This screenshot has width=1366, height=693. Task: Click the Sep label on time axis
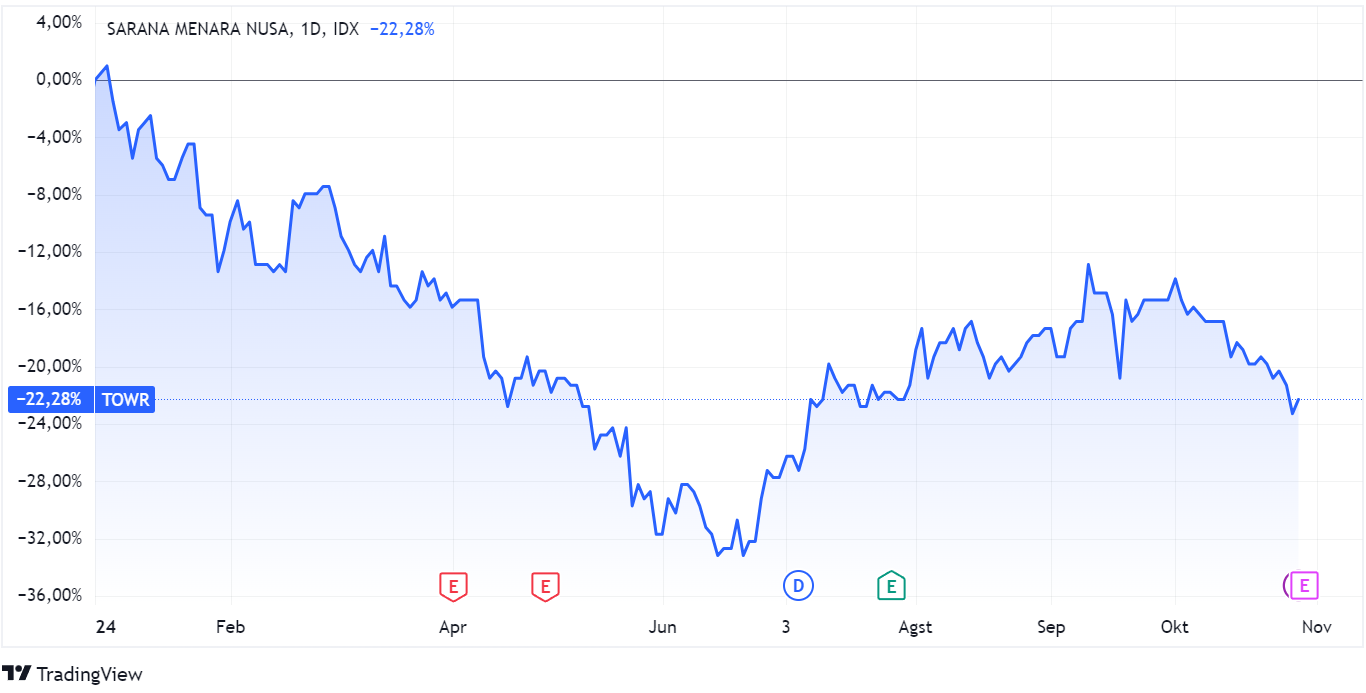coord(1051,627)
